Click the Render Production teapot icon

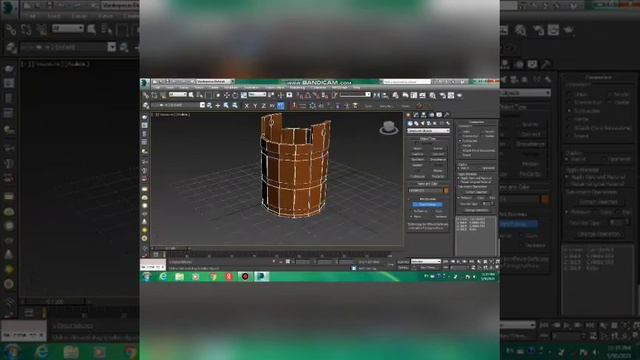pos(460,95)
